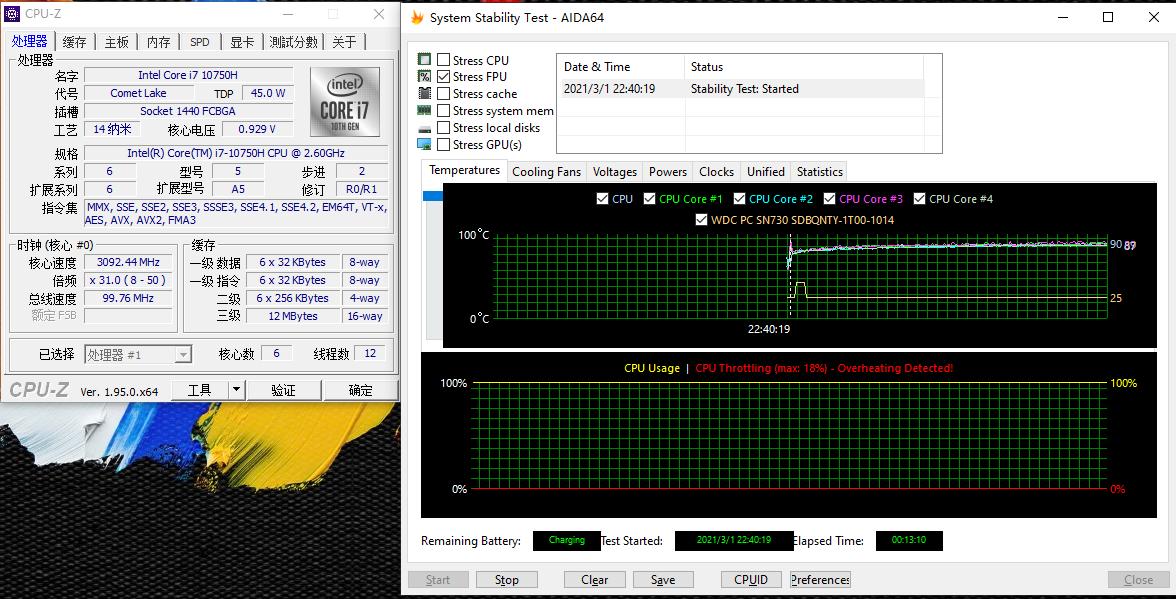This screenshot has height=599, width=1176.
Task: Click the Intel Core i7 logo badge
Action: pyautogui.click(x=344, y=102)
